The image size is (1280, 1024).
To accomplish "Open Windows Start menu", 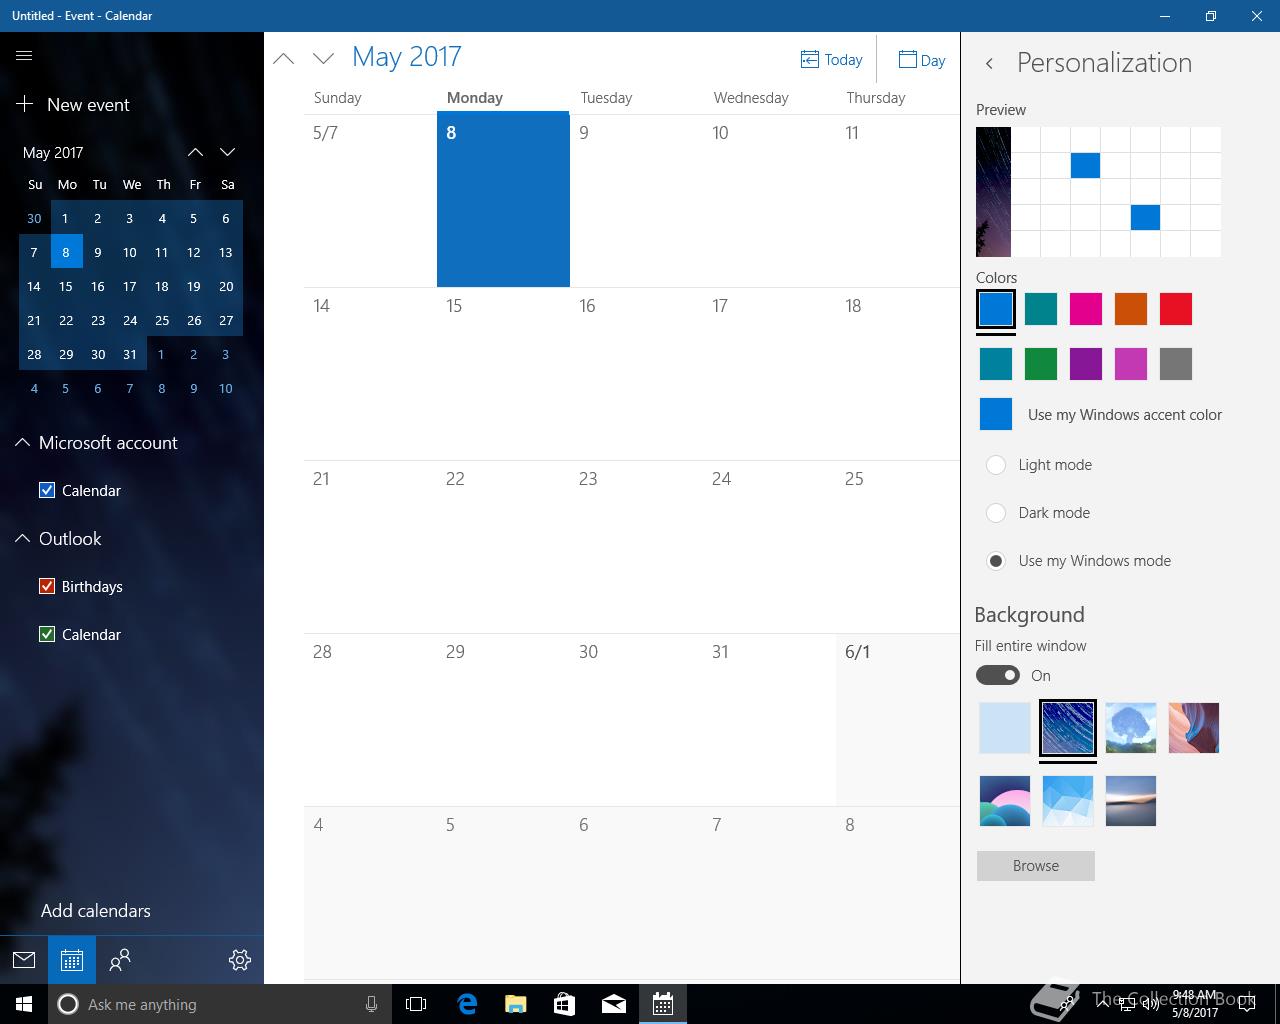I will pos(24,1004).
